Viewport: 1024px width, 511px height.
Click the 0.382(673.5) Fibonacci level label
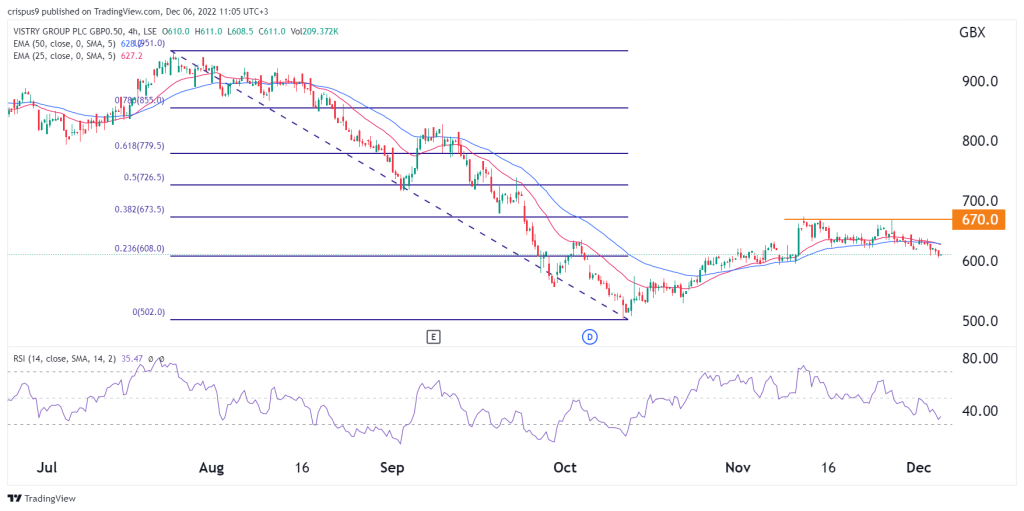[138, 210]
